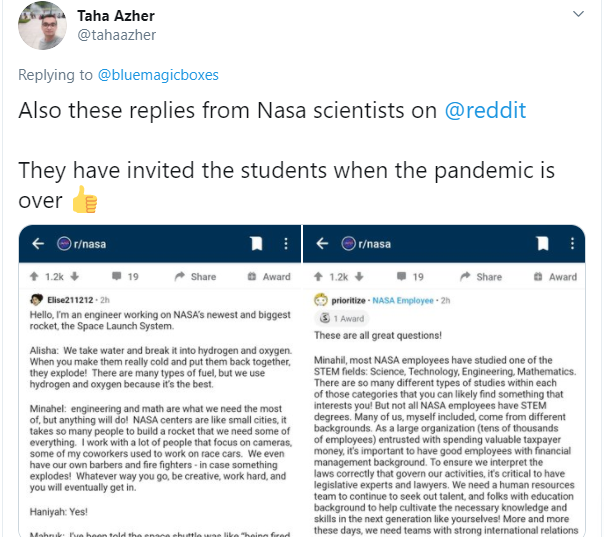Open the @reddit mention link
The width and height of the screenshot is (604, 537).
(485, 111)
